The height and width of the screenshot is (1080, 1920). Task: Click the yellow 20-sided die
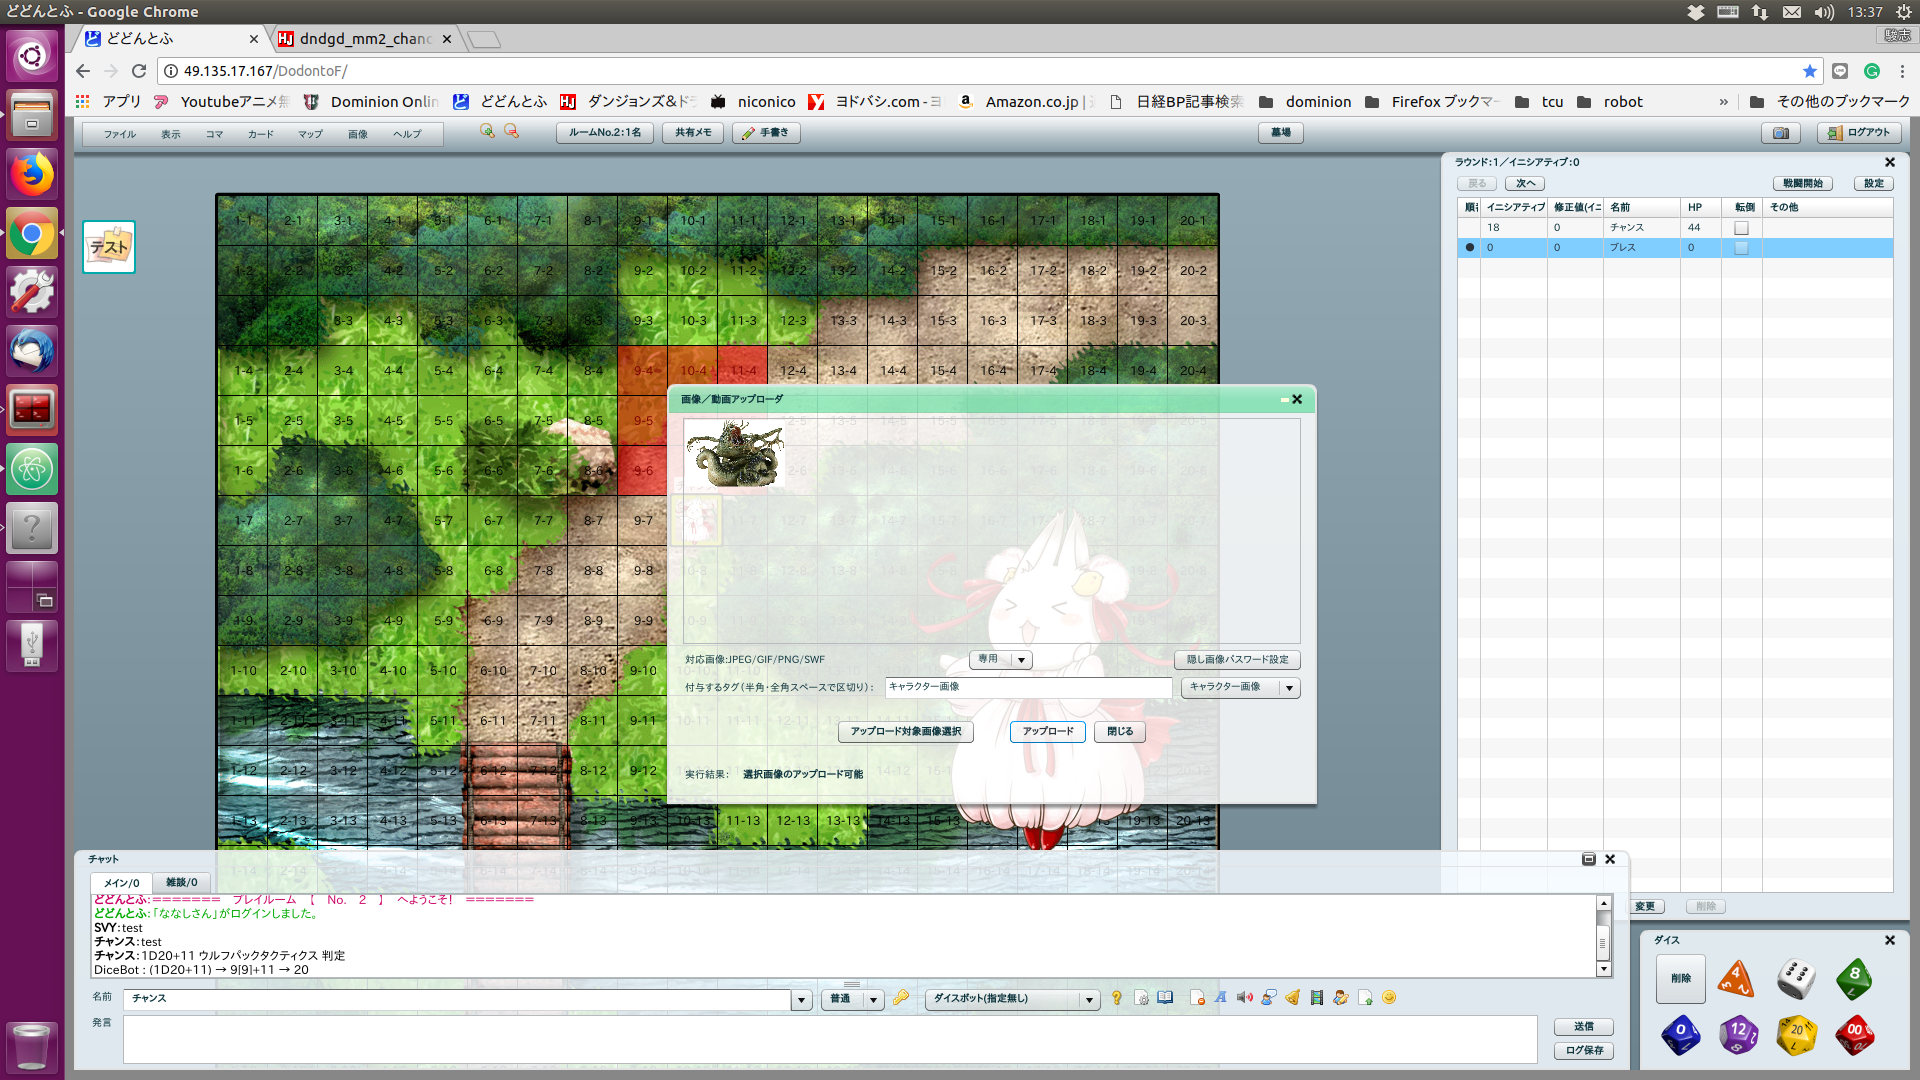click(1796, 1035)
